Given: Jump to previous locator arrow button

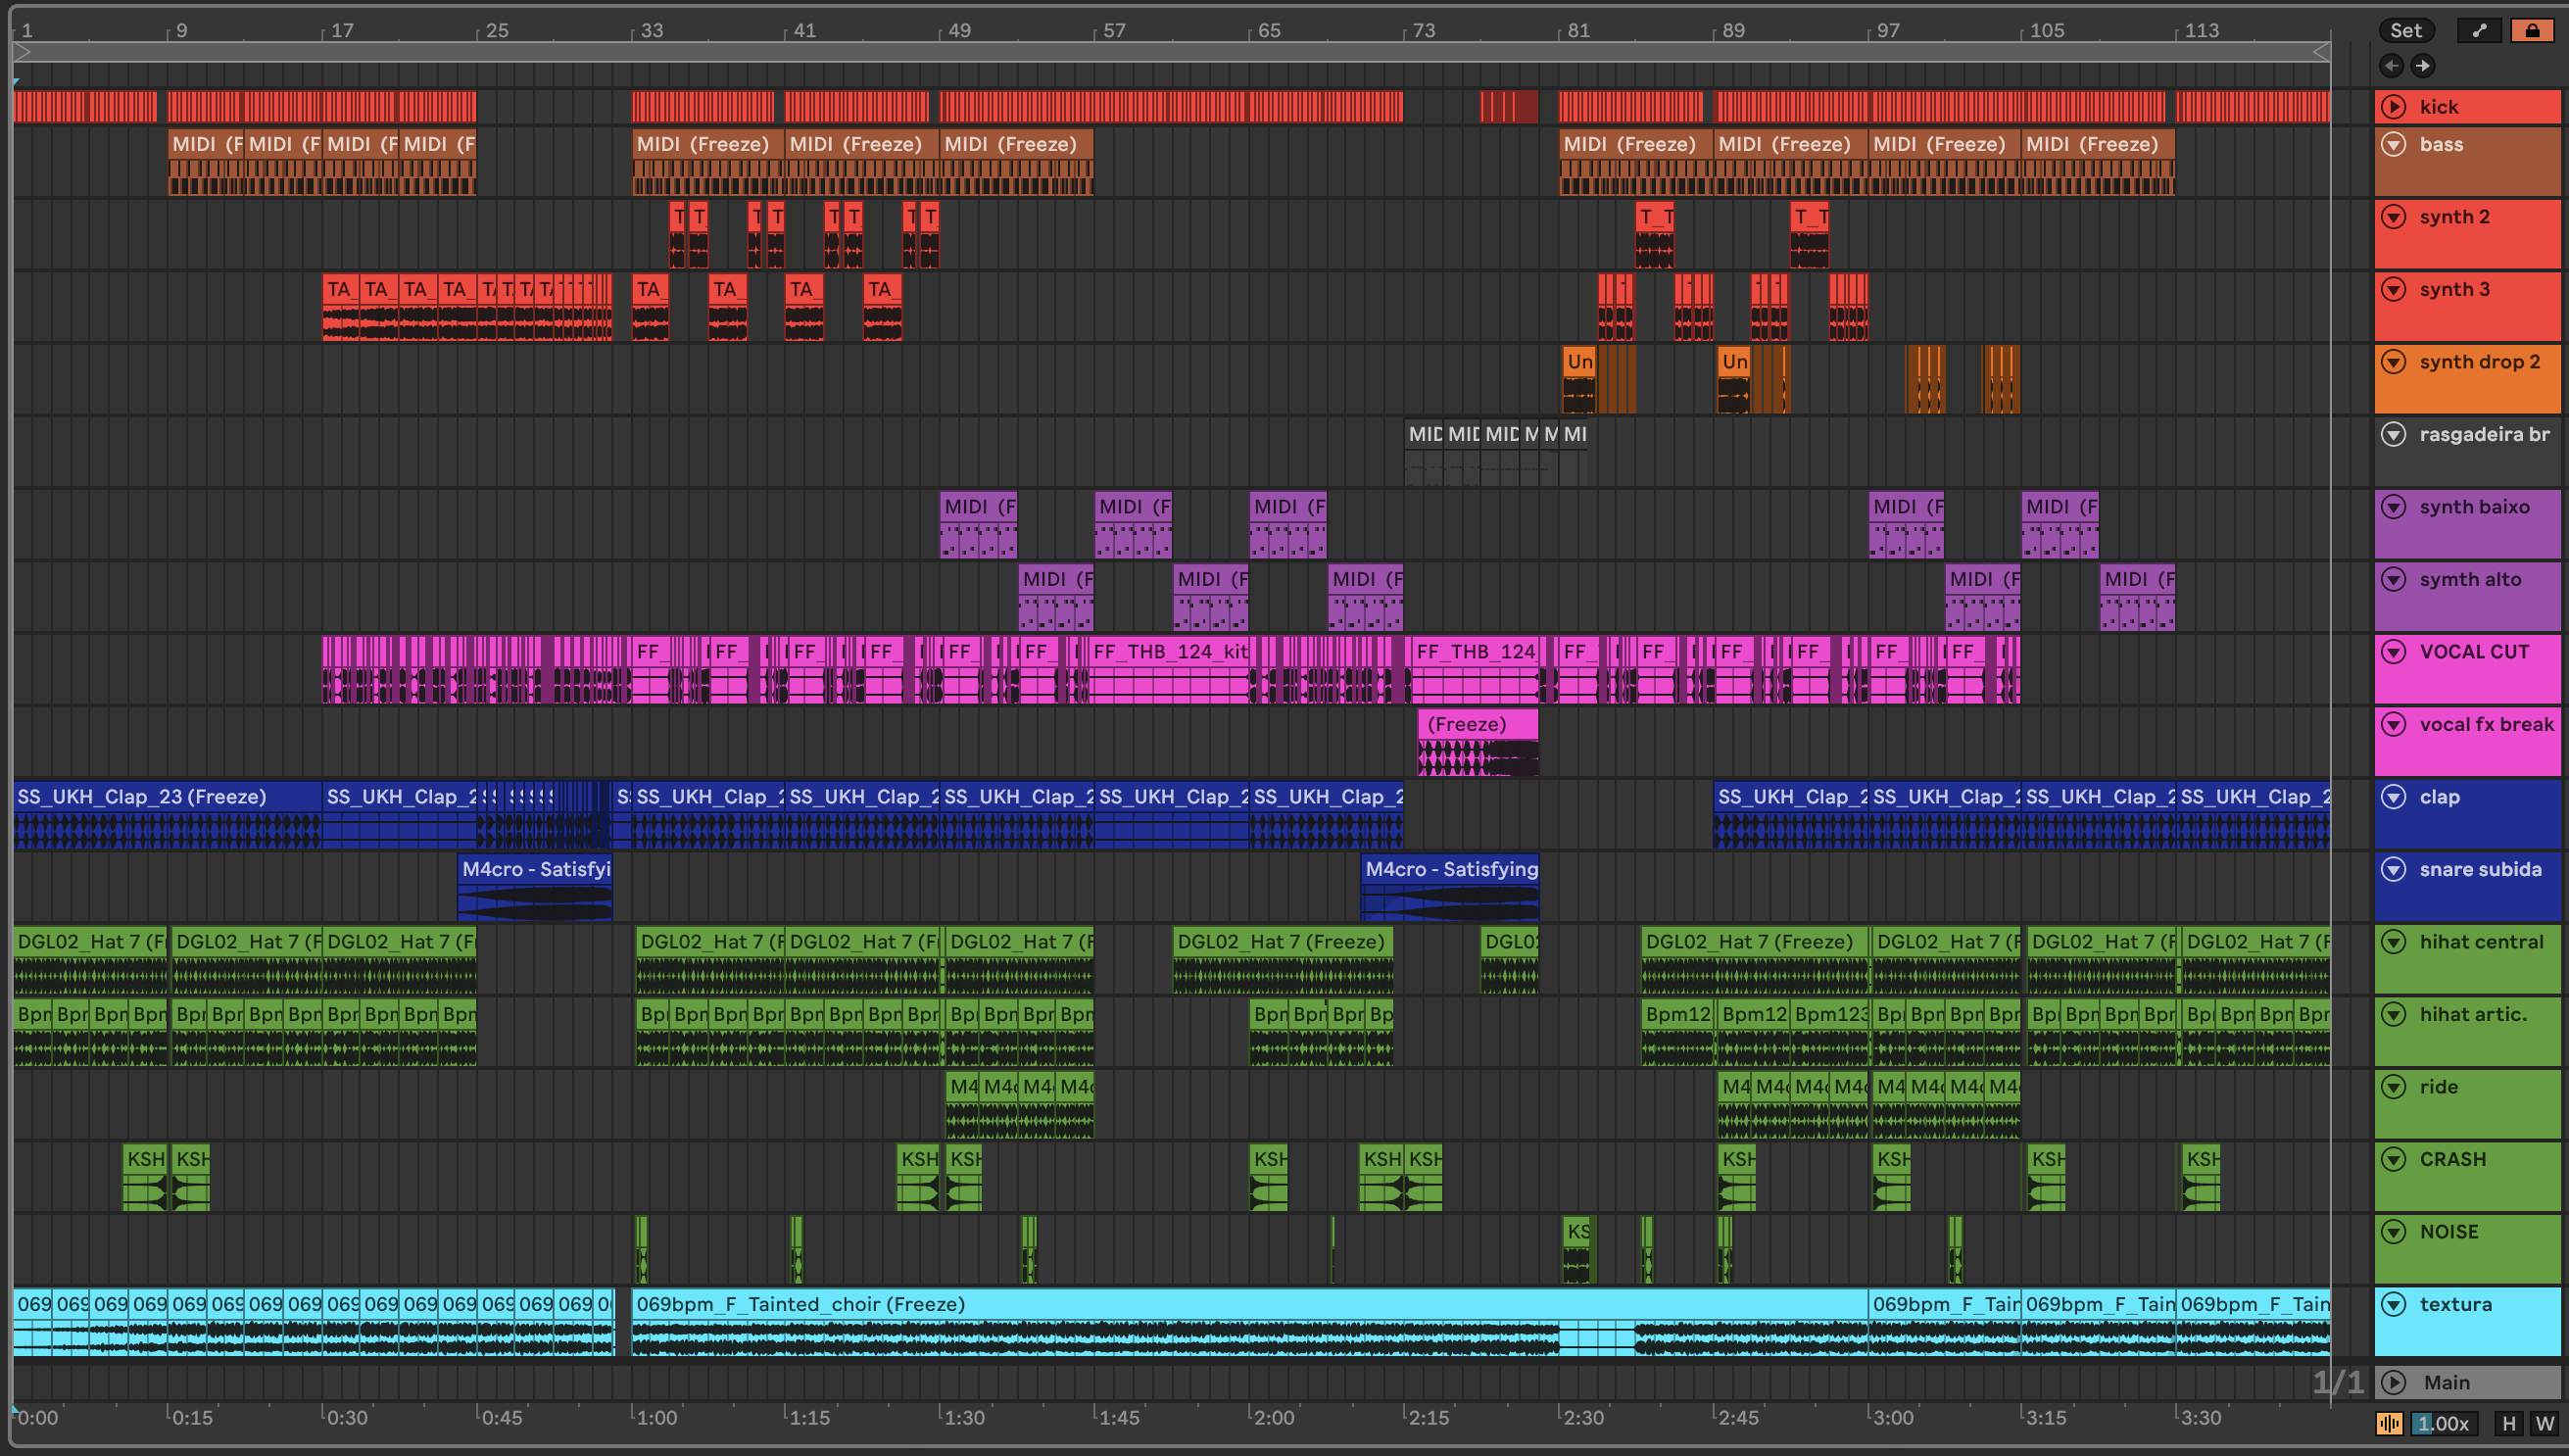Looking at the screenshot, I should 2391,66.
